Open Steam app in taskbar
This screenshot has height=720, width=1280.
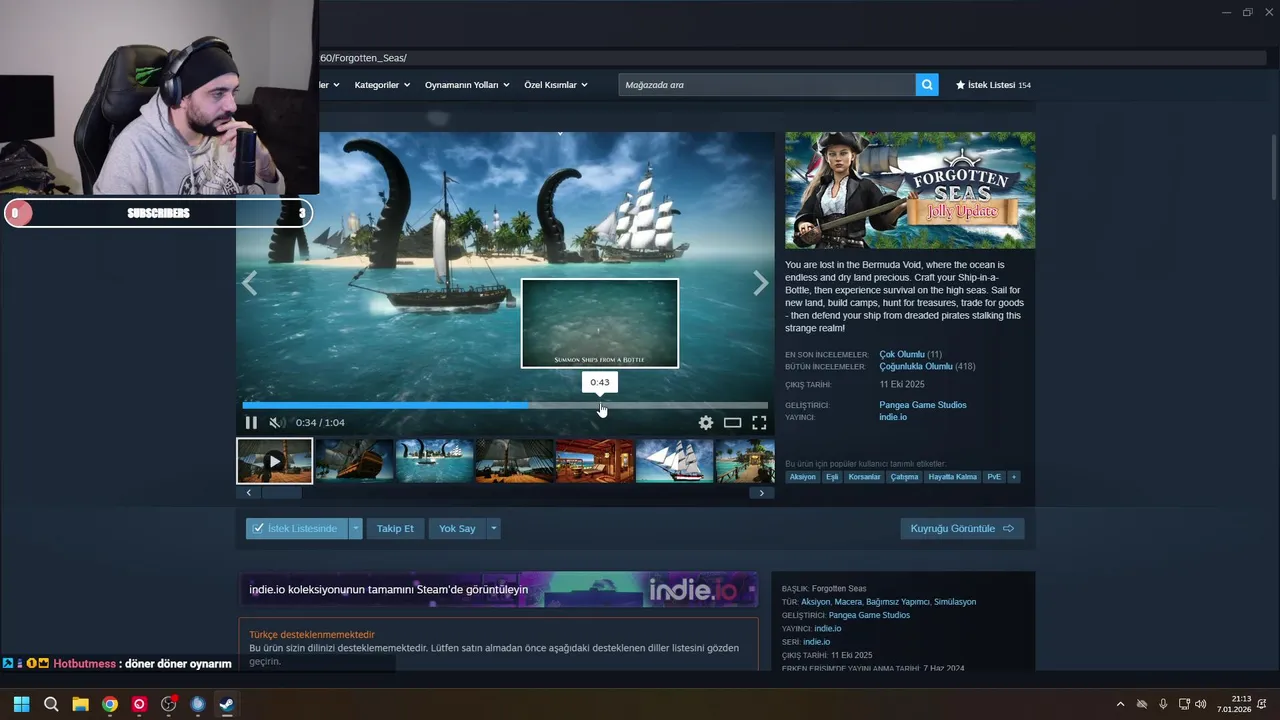coord(226,704)
